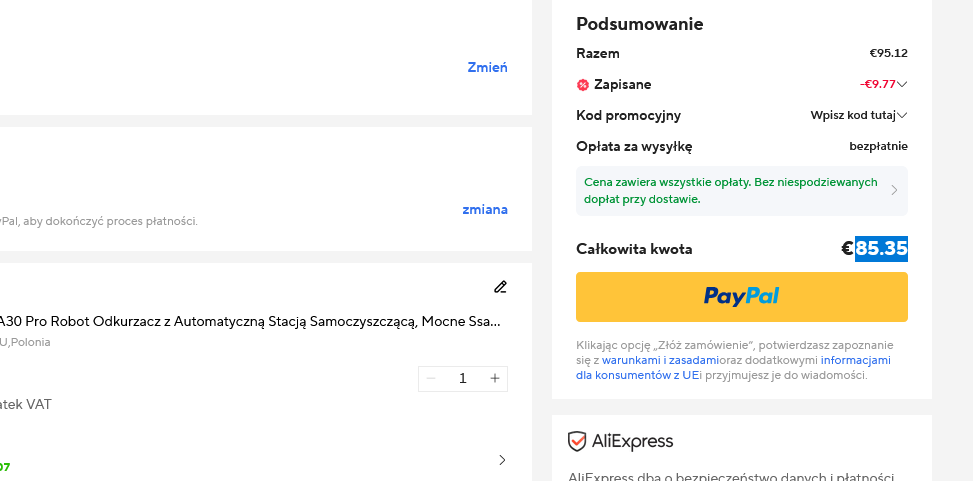Click the "Zmień" link
Image resolution: width=973 pixels, height=481 pixels.
487,67
